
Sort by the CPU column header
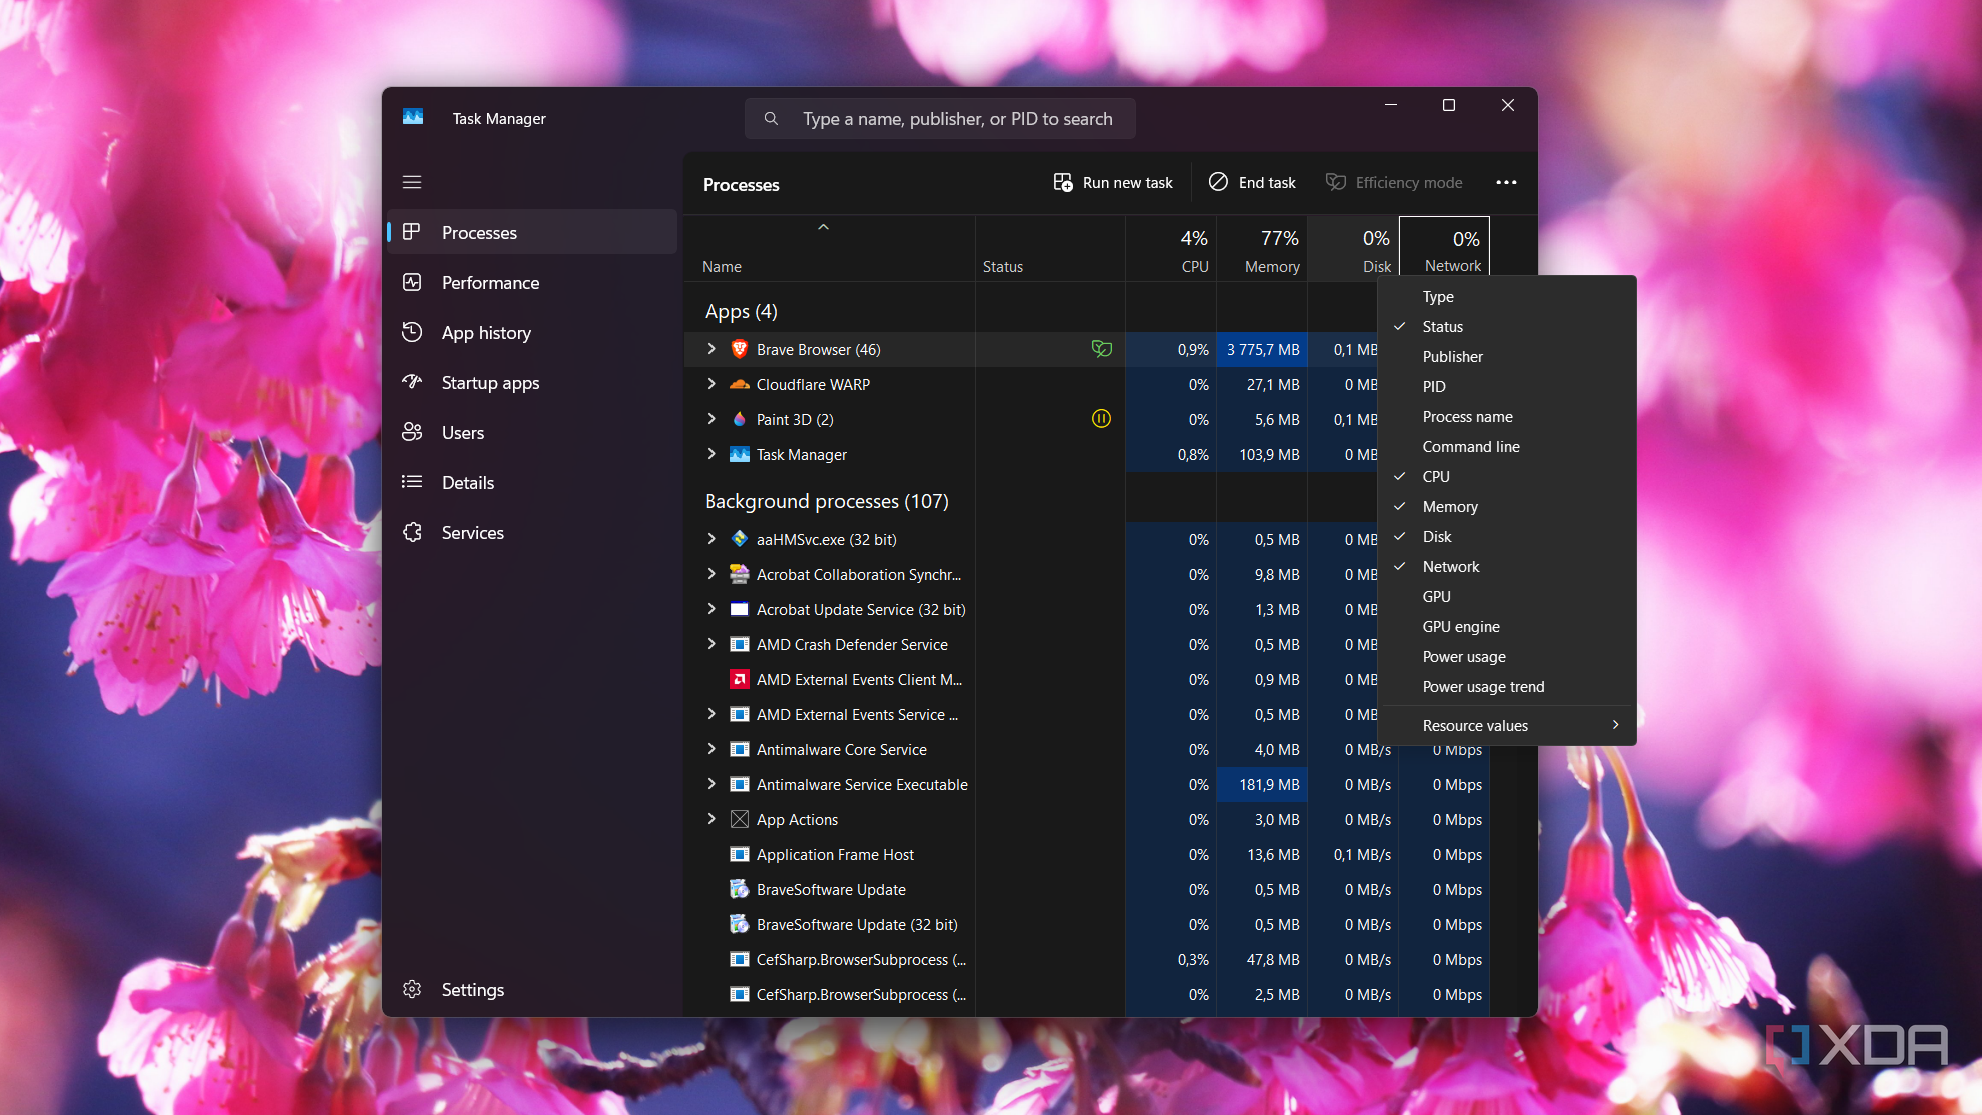[1171, 250]
